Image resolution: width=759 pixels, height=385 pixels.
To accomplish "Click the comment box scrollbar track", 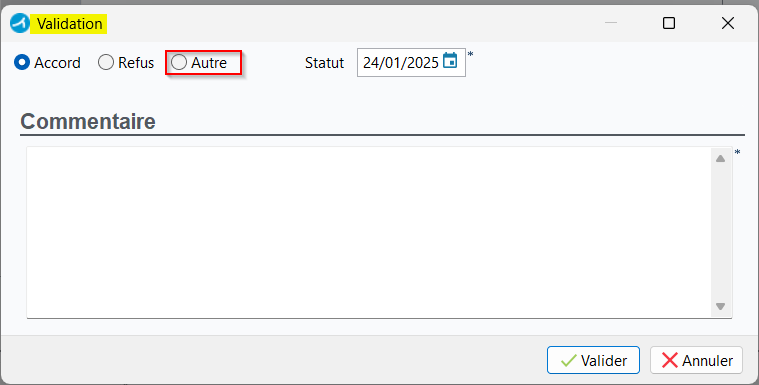I will [720, 232].
